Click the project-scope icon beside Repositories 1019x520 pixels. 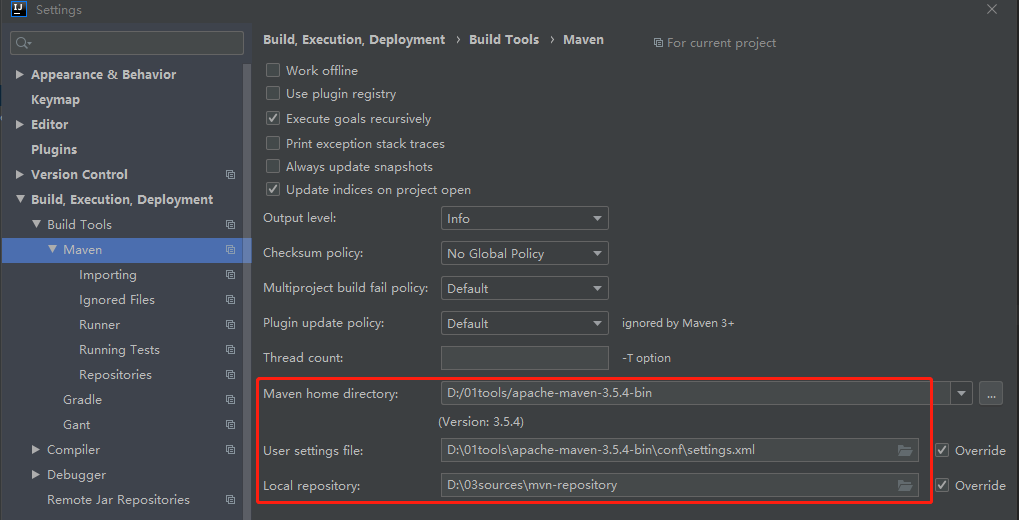(x=231, y=375)
